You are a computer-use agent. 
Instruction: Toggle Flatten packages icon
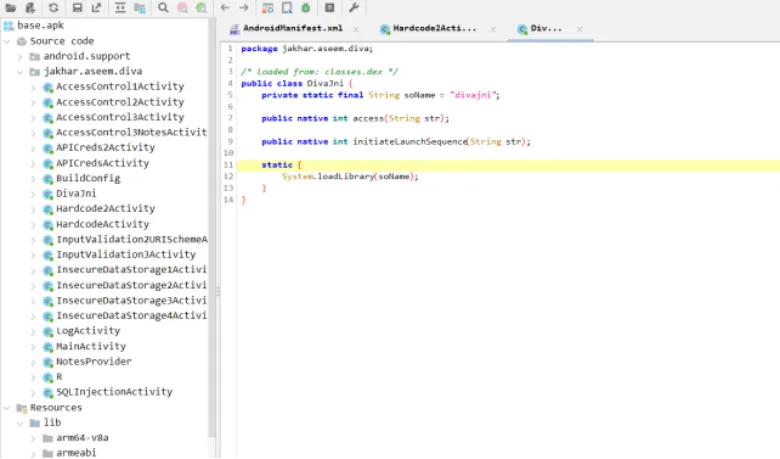coord(140,8)
